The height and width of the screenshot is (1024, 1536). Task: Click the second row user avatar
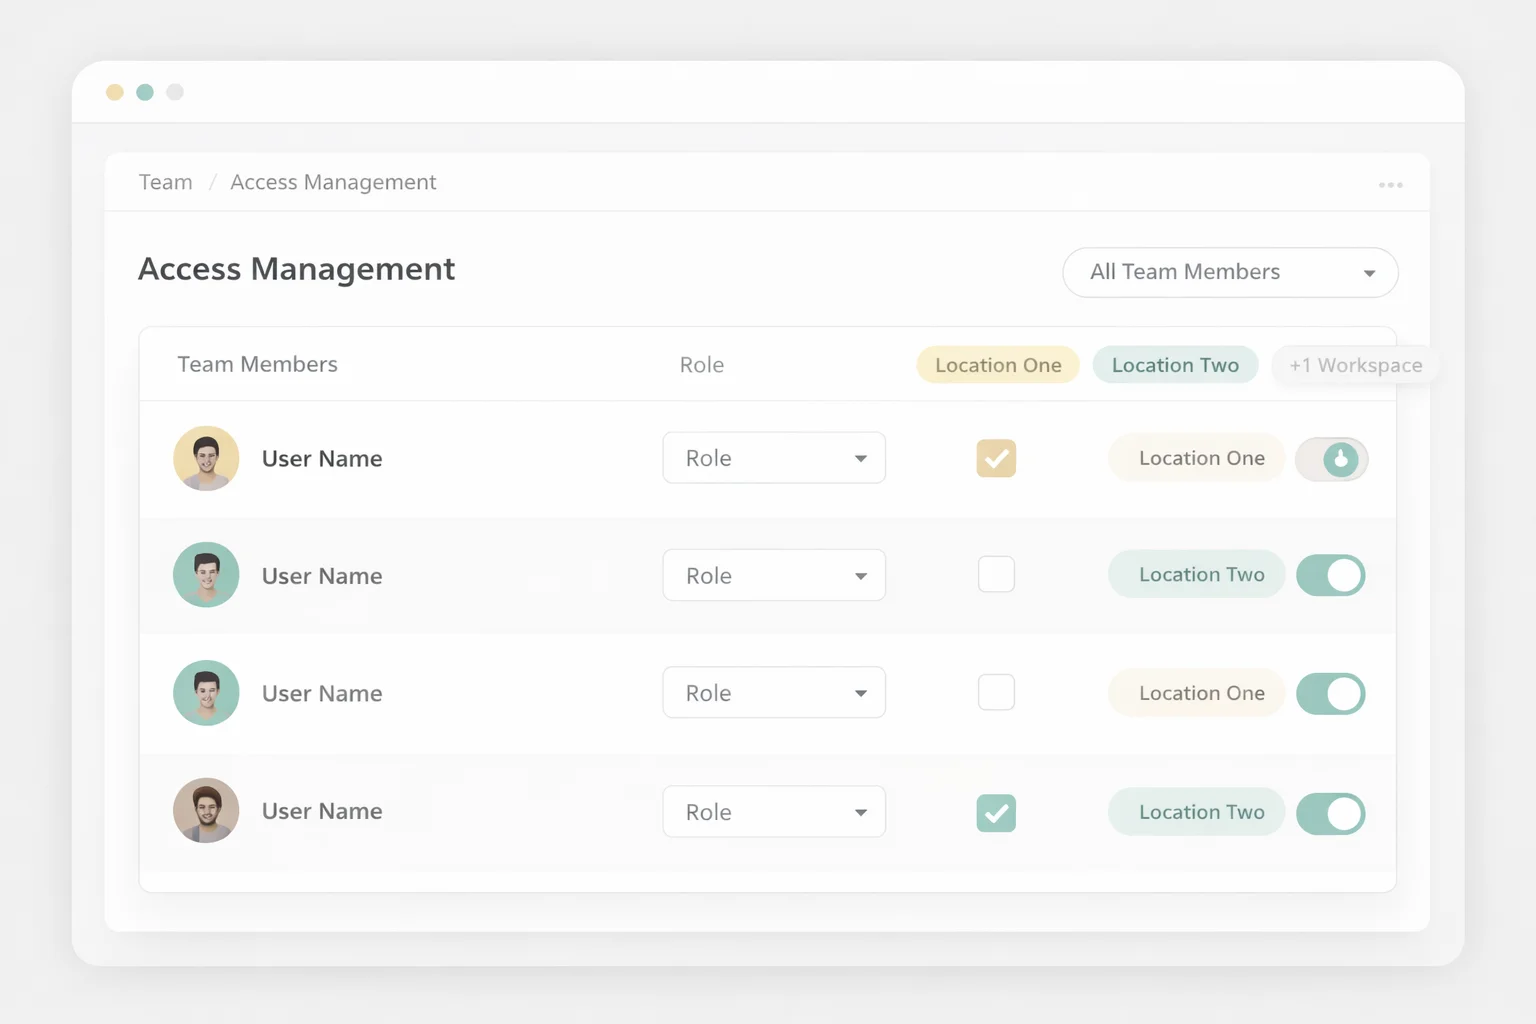tap(206, 575)
